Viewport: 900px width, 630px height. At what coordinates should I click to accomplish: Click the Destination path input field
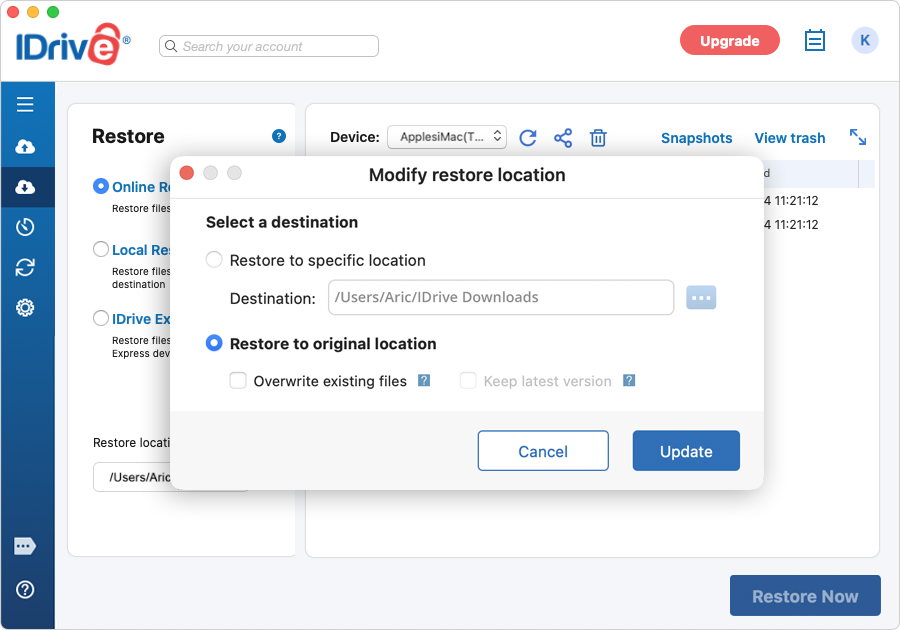500,297
